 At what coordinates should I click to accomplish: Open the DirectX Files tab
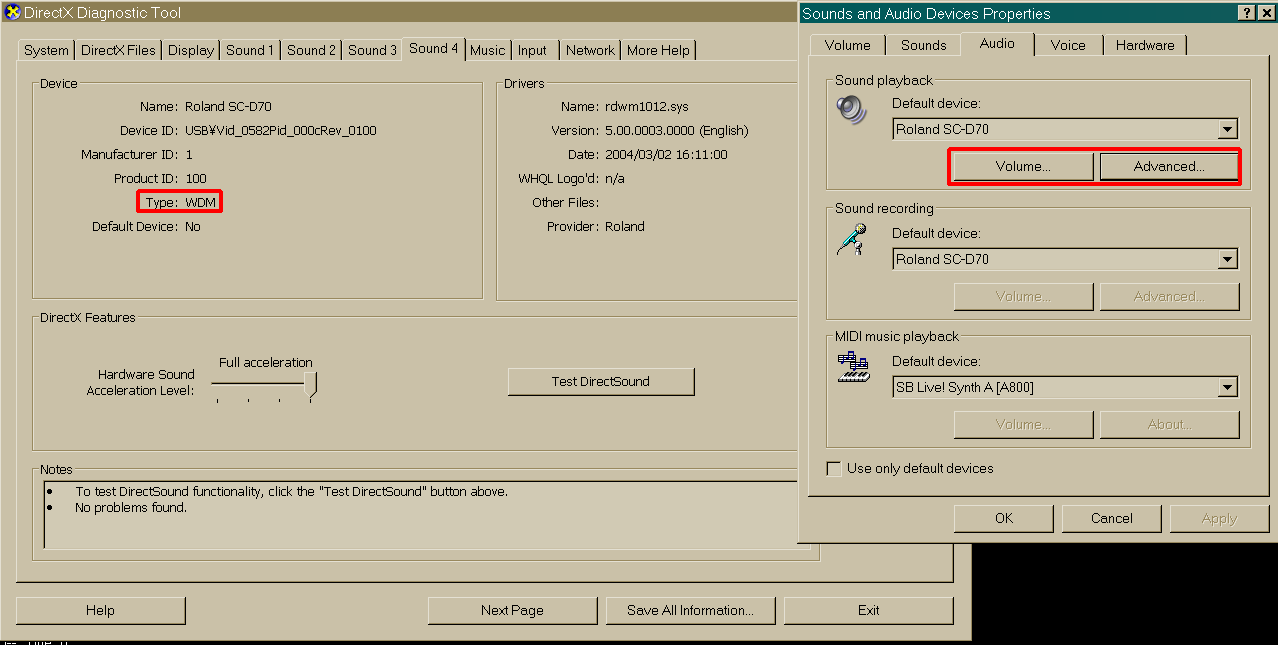[118, 50]
